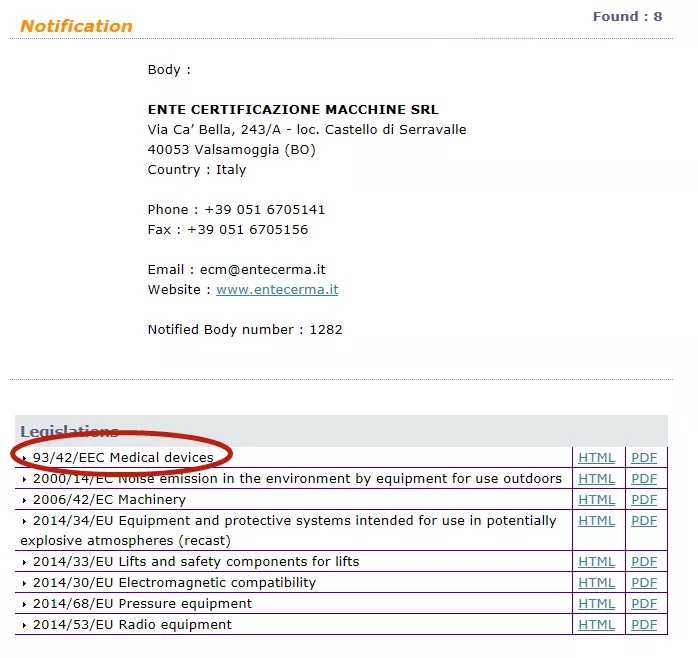Expand the 2014/33/EU Lifts arrow
This screenshot has width=698, height=658.
tap(25, 563)
